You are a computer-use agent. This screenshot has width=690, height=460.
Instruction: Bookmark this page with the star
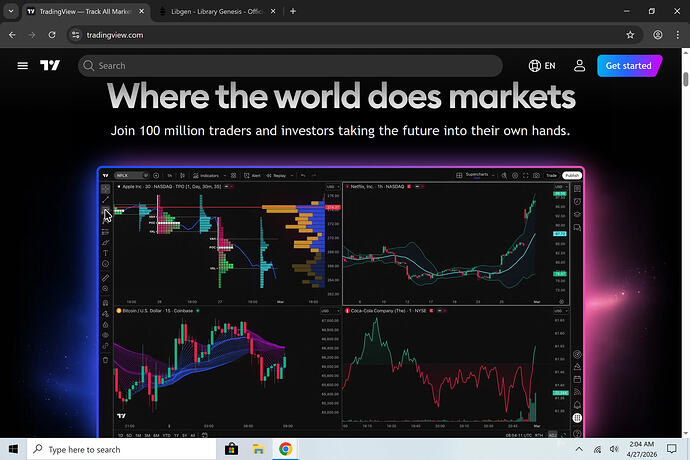pyautogui.click(x=630, y=35)
